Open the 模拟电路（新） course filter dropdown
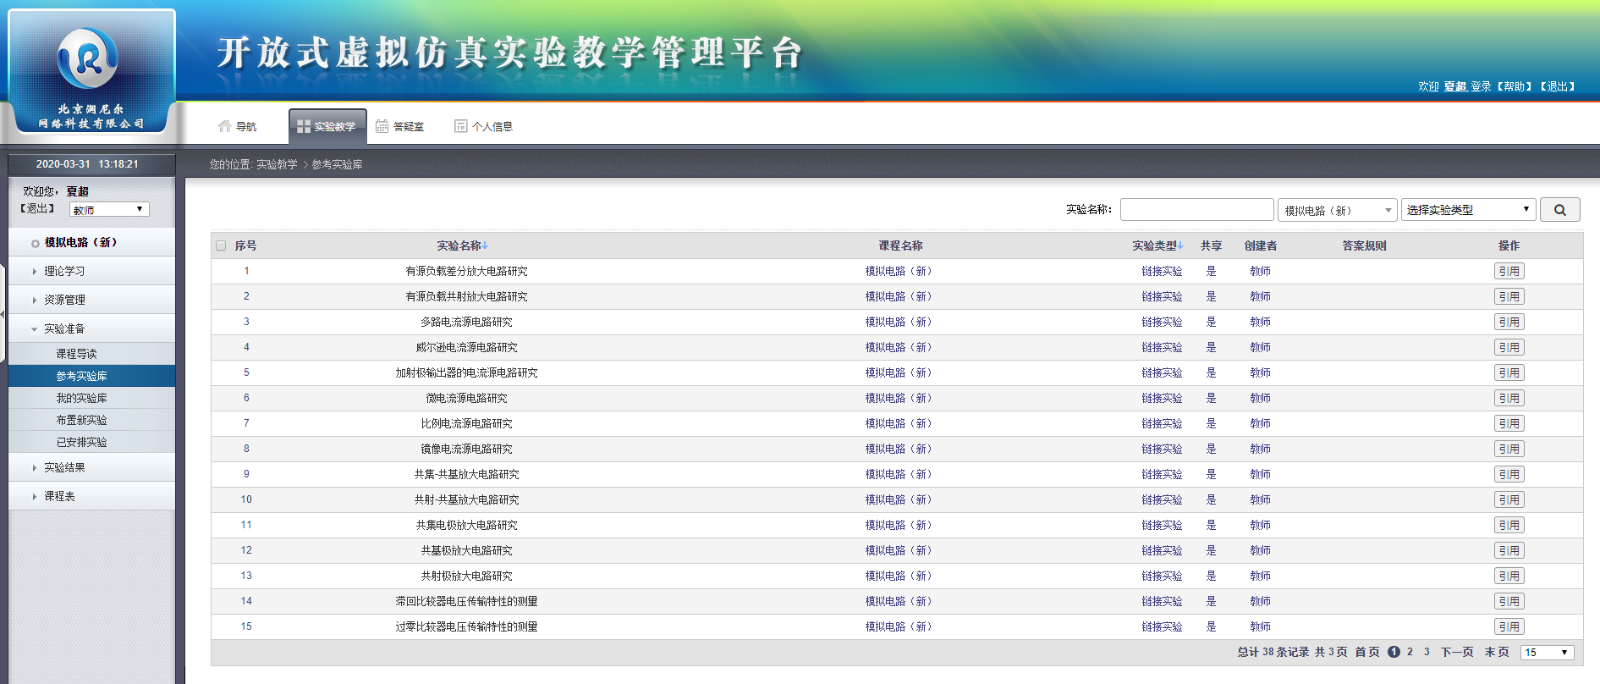Viewport: 1600px width, 684px height. [x=1337, y=210]
